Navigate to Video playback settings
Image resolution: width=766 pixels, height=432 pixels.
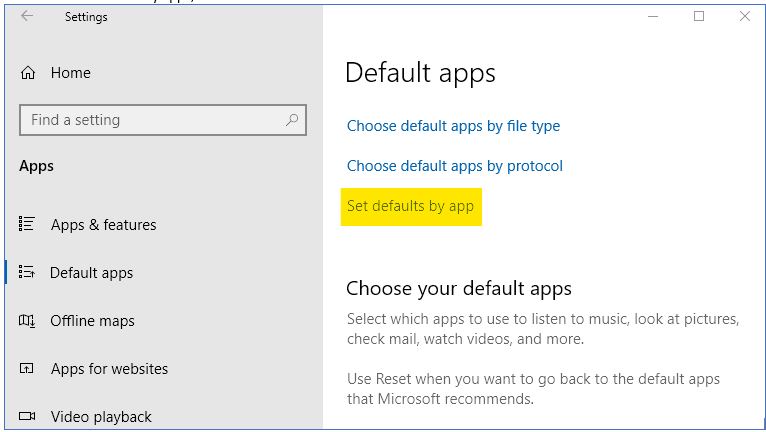pos(101,417)
